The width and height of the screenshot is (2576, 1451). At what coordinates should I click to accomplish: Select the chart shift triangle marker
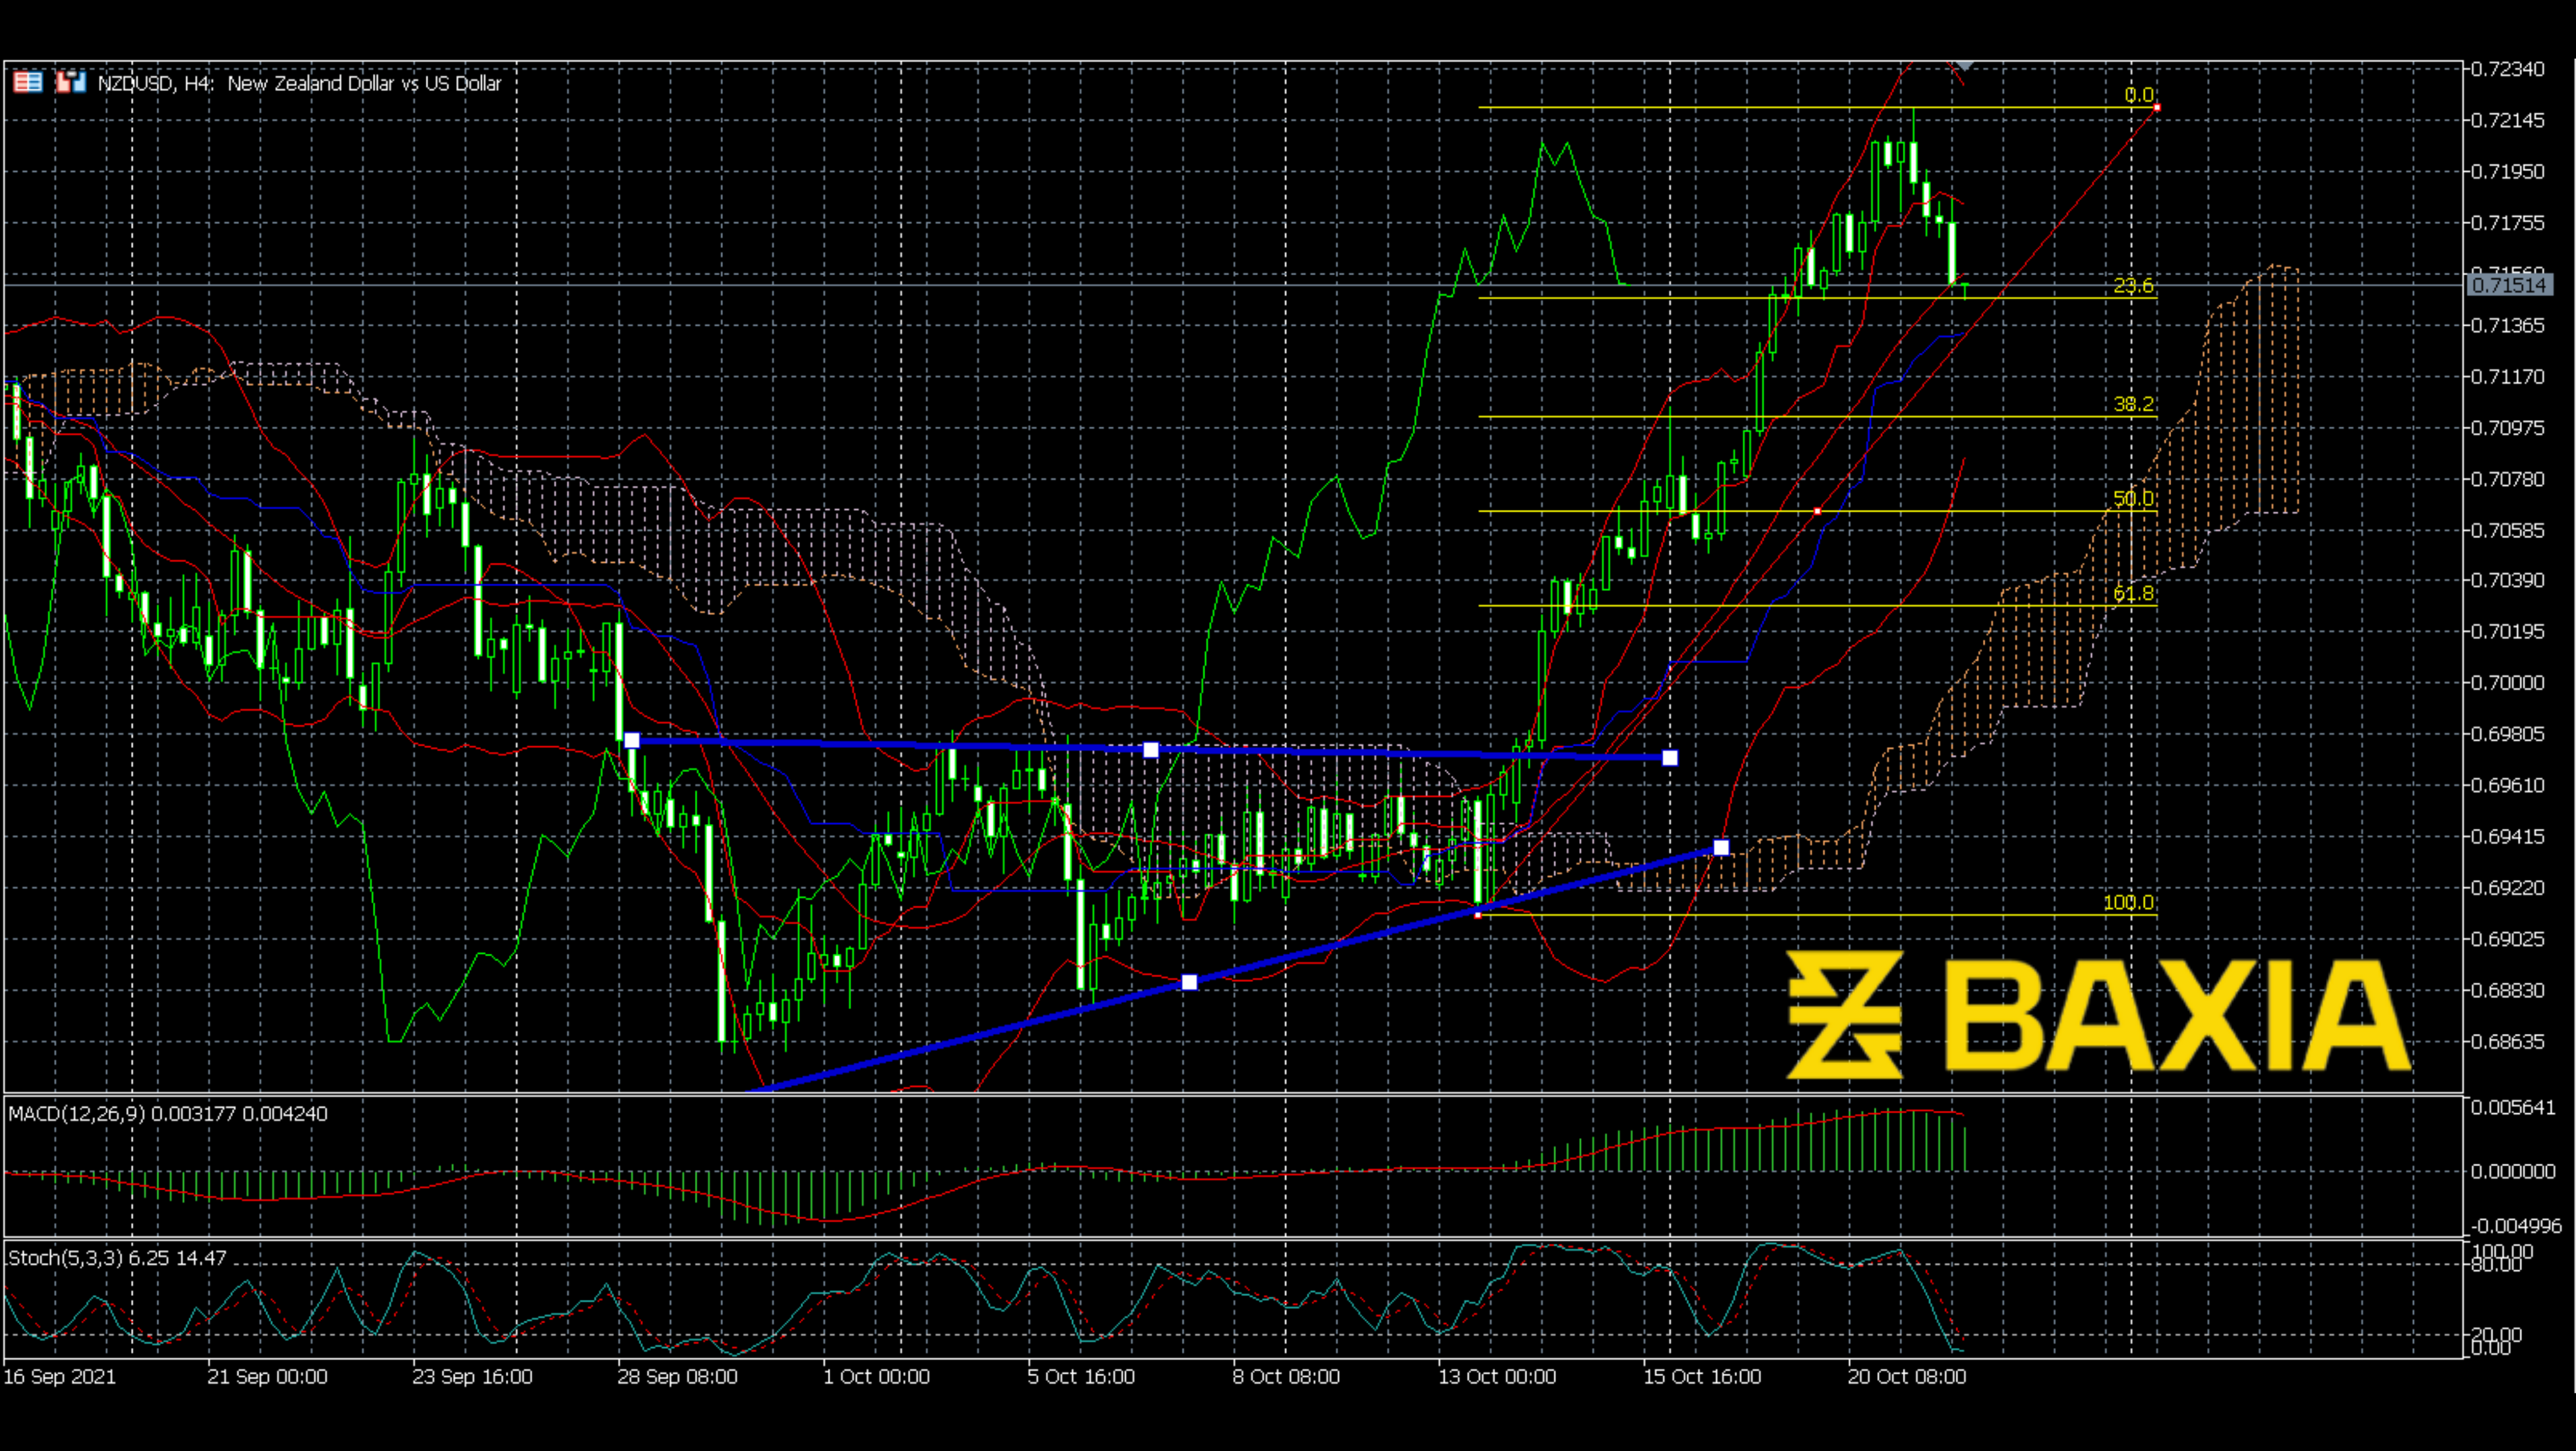pyautogui.click(x=1964, y=66)
